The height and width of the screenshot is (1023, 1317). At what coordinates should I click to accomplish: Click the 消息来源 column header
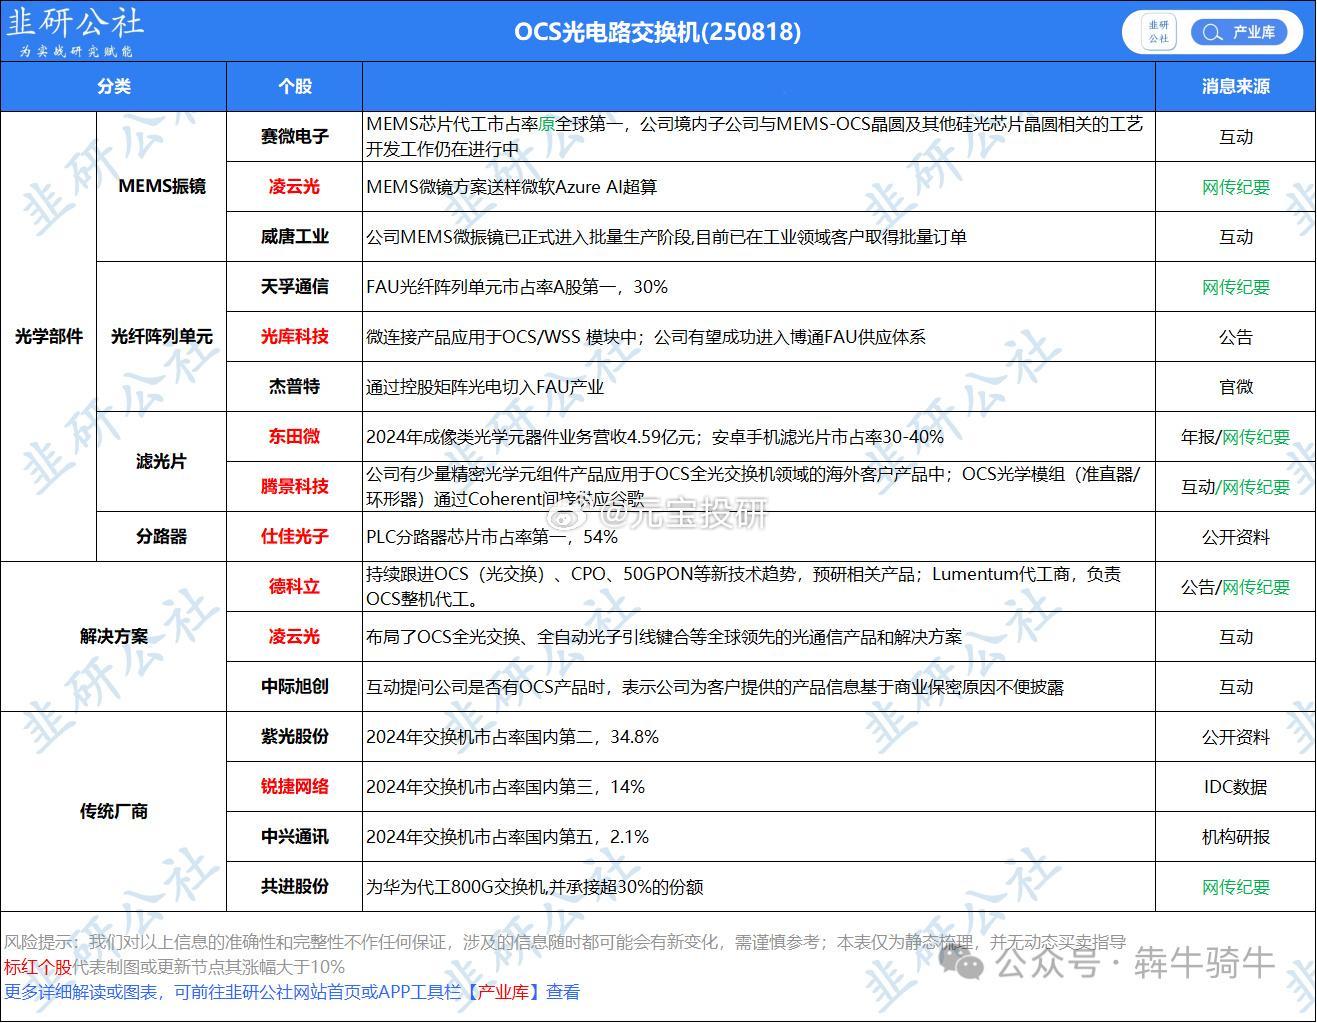(x=1235, y=86)
